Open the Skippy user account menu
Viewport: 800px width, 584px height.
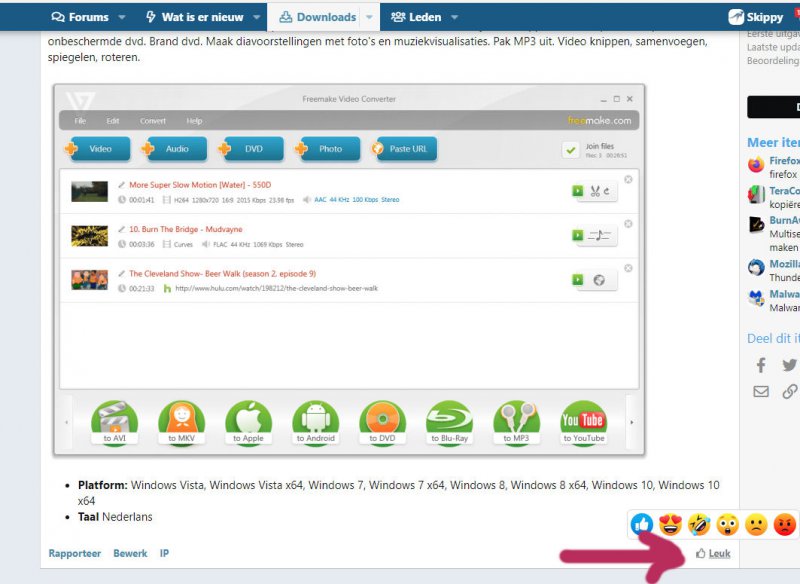(756, 17)
